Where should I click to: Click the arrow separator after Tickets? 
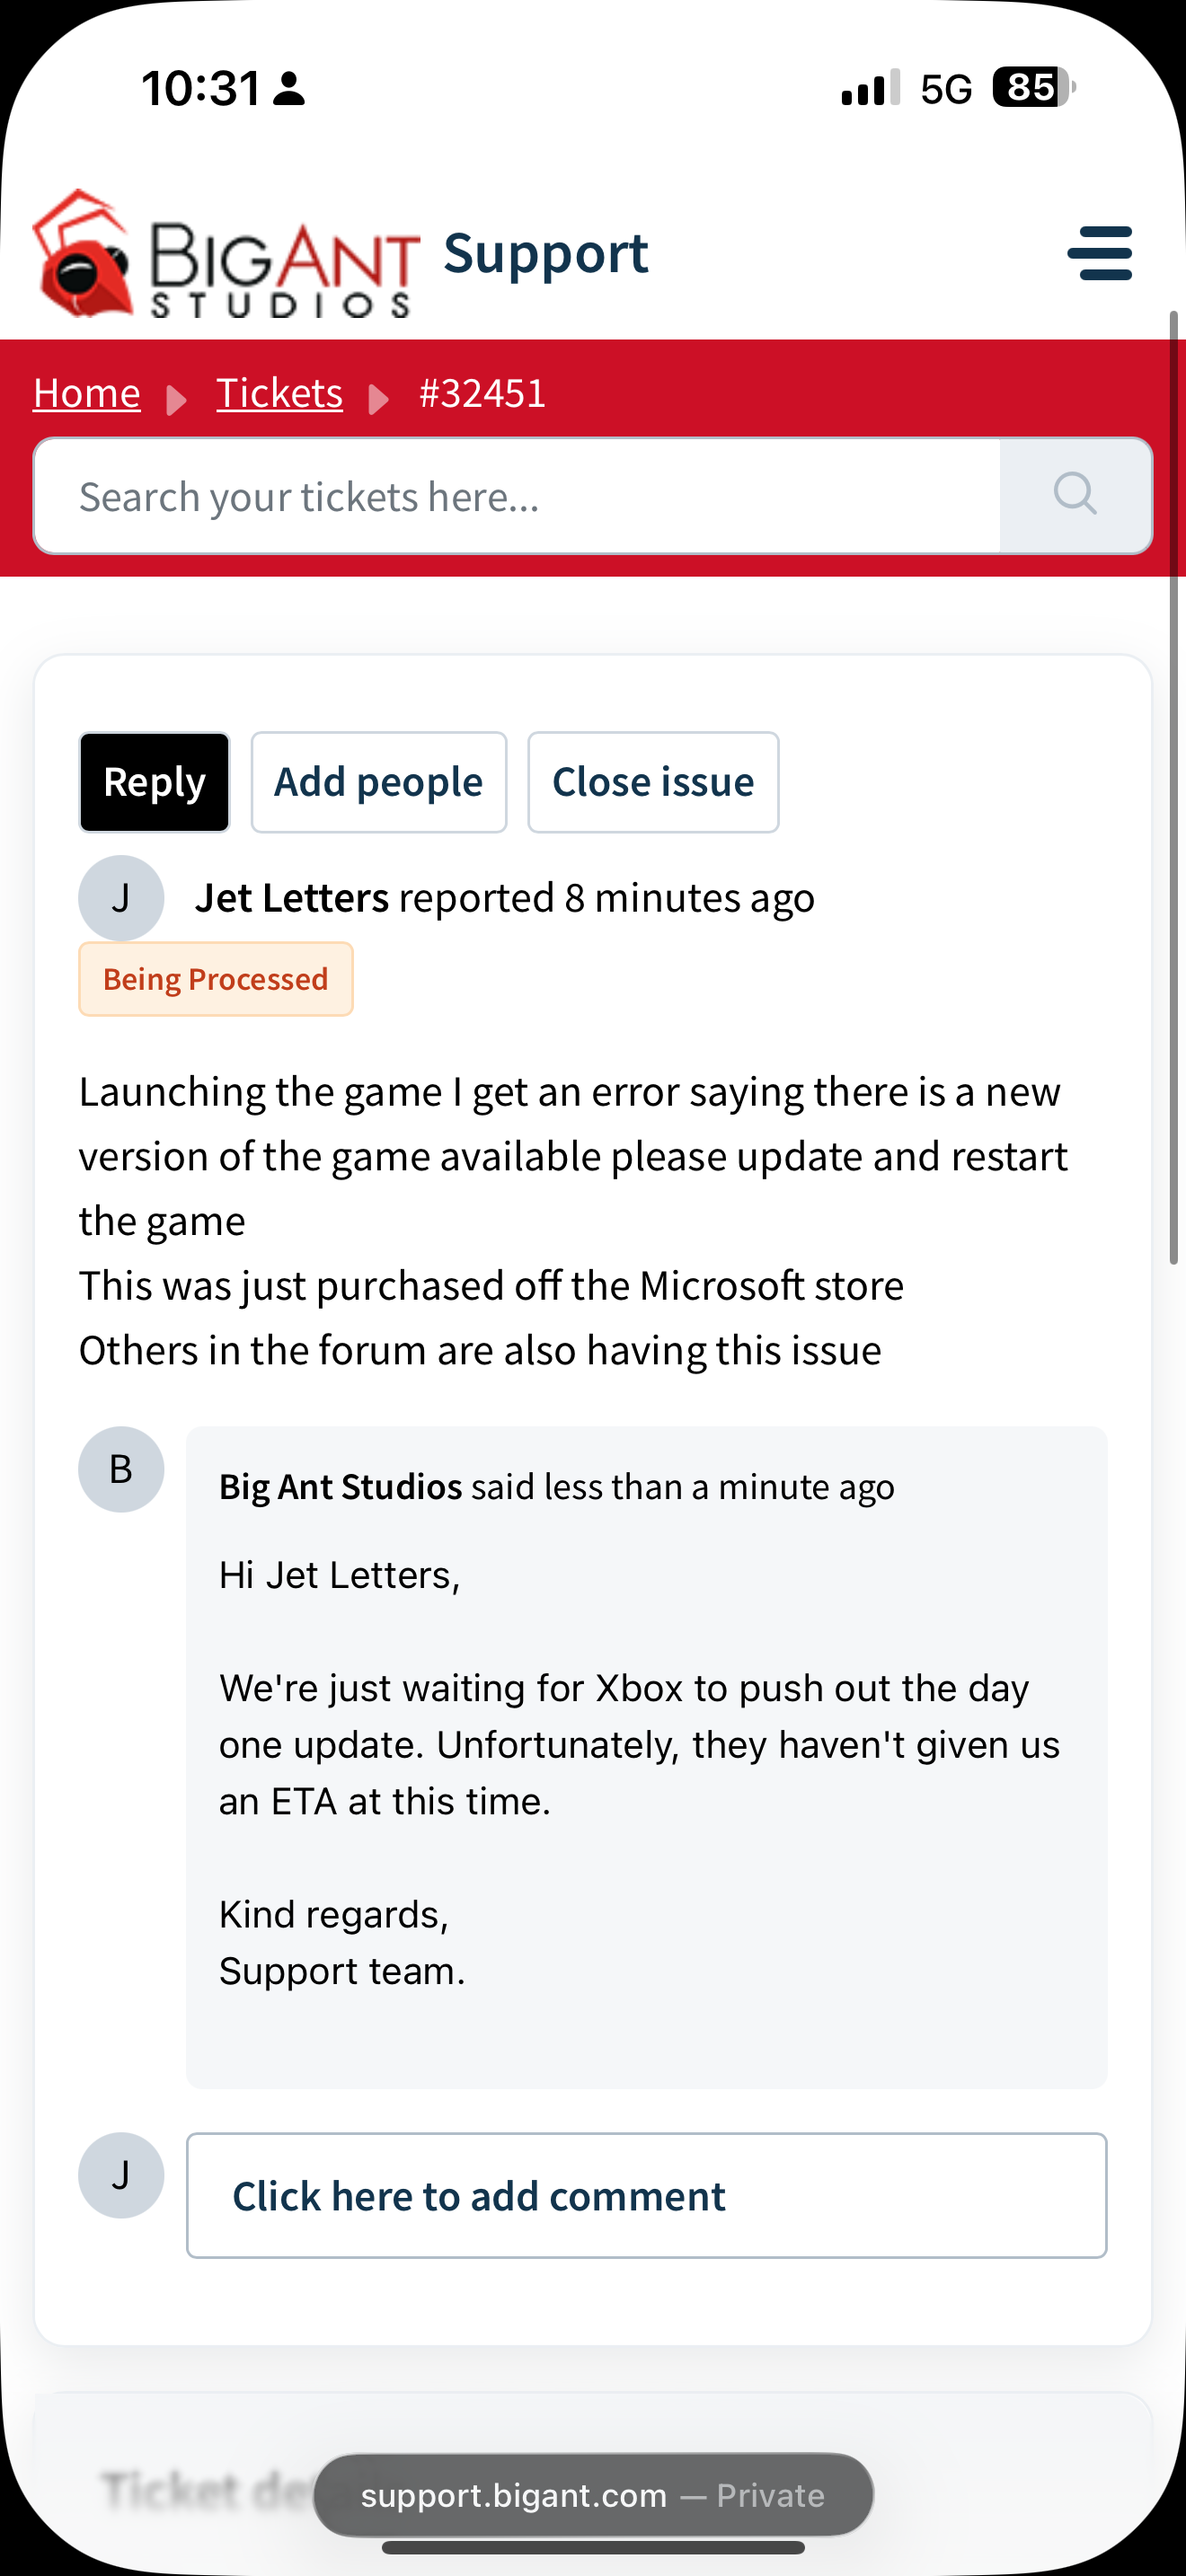[x=379, y=399]
